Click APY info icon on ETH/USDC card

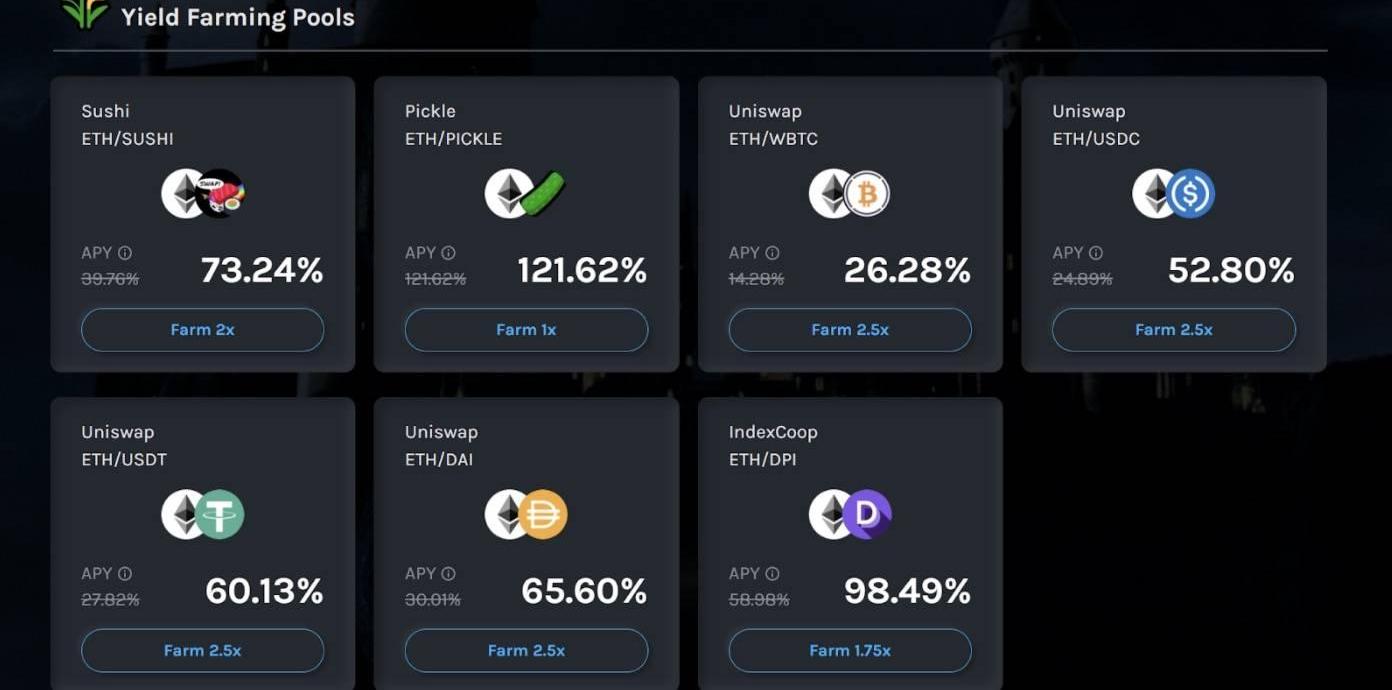pyautogui.click(x=1096, y=253)
